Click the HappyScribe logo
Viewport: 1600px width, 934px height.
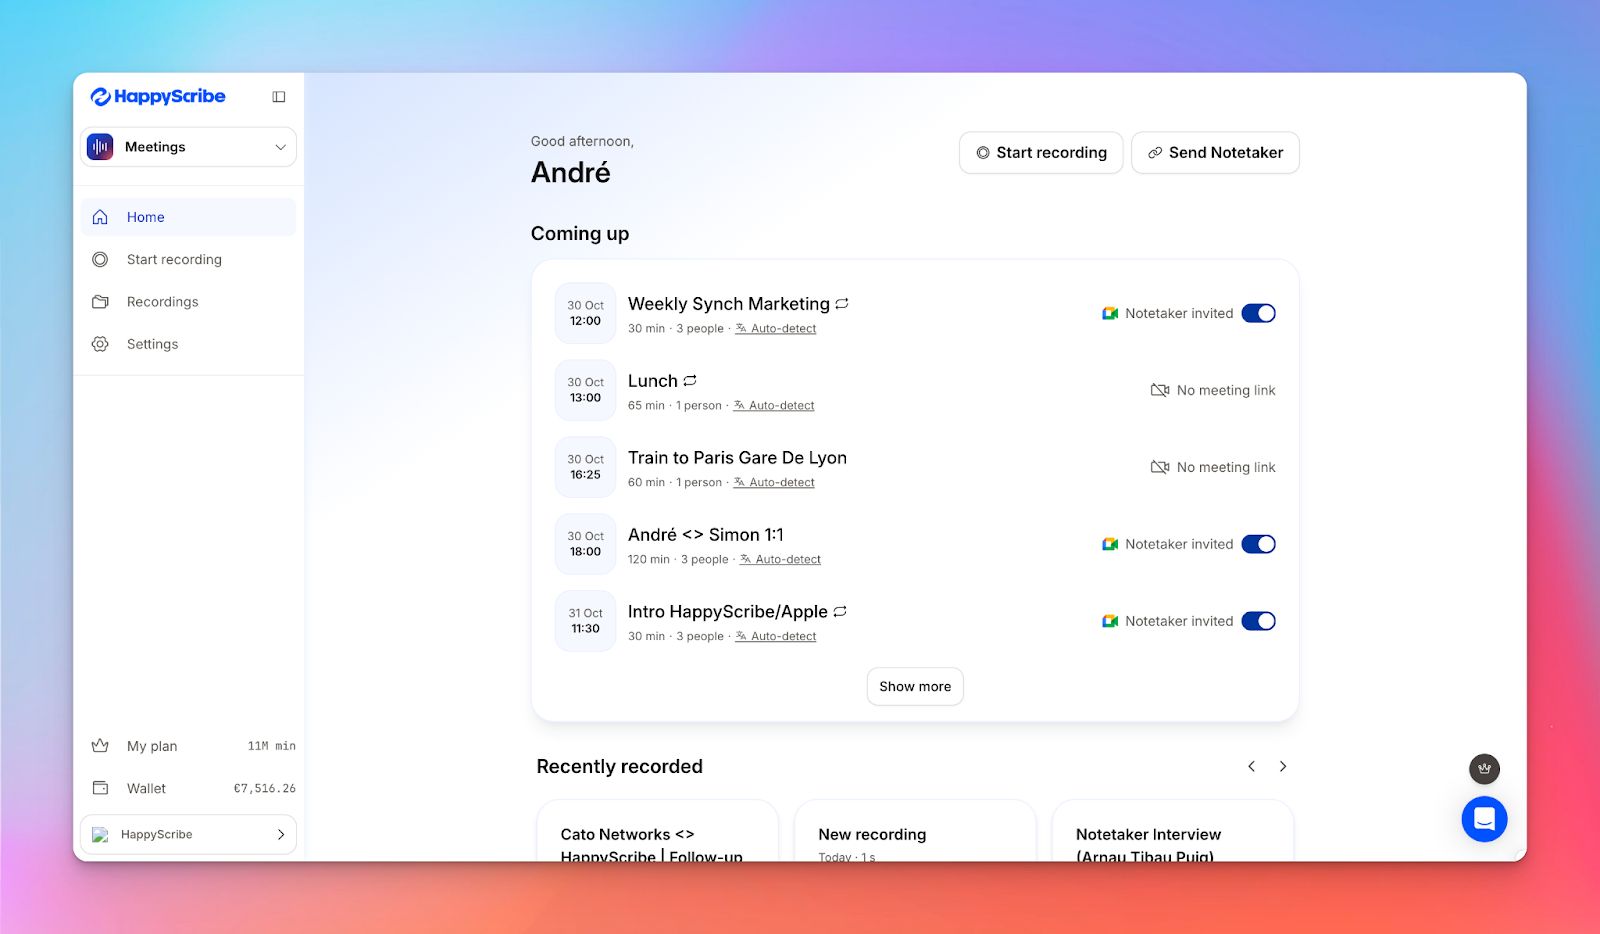(158, 96)
